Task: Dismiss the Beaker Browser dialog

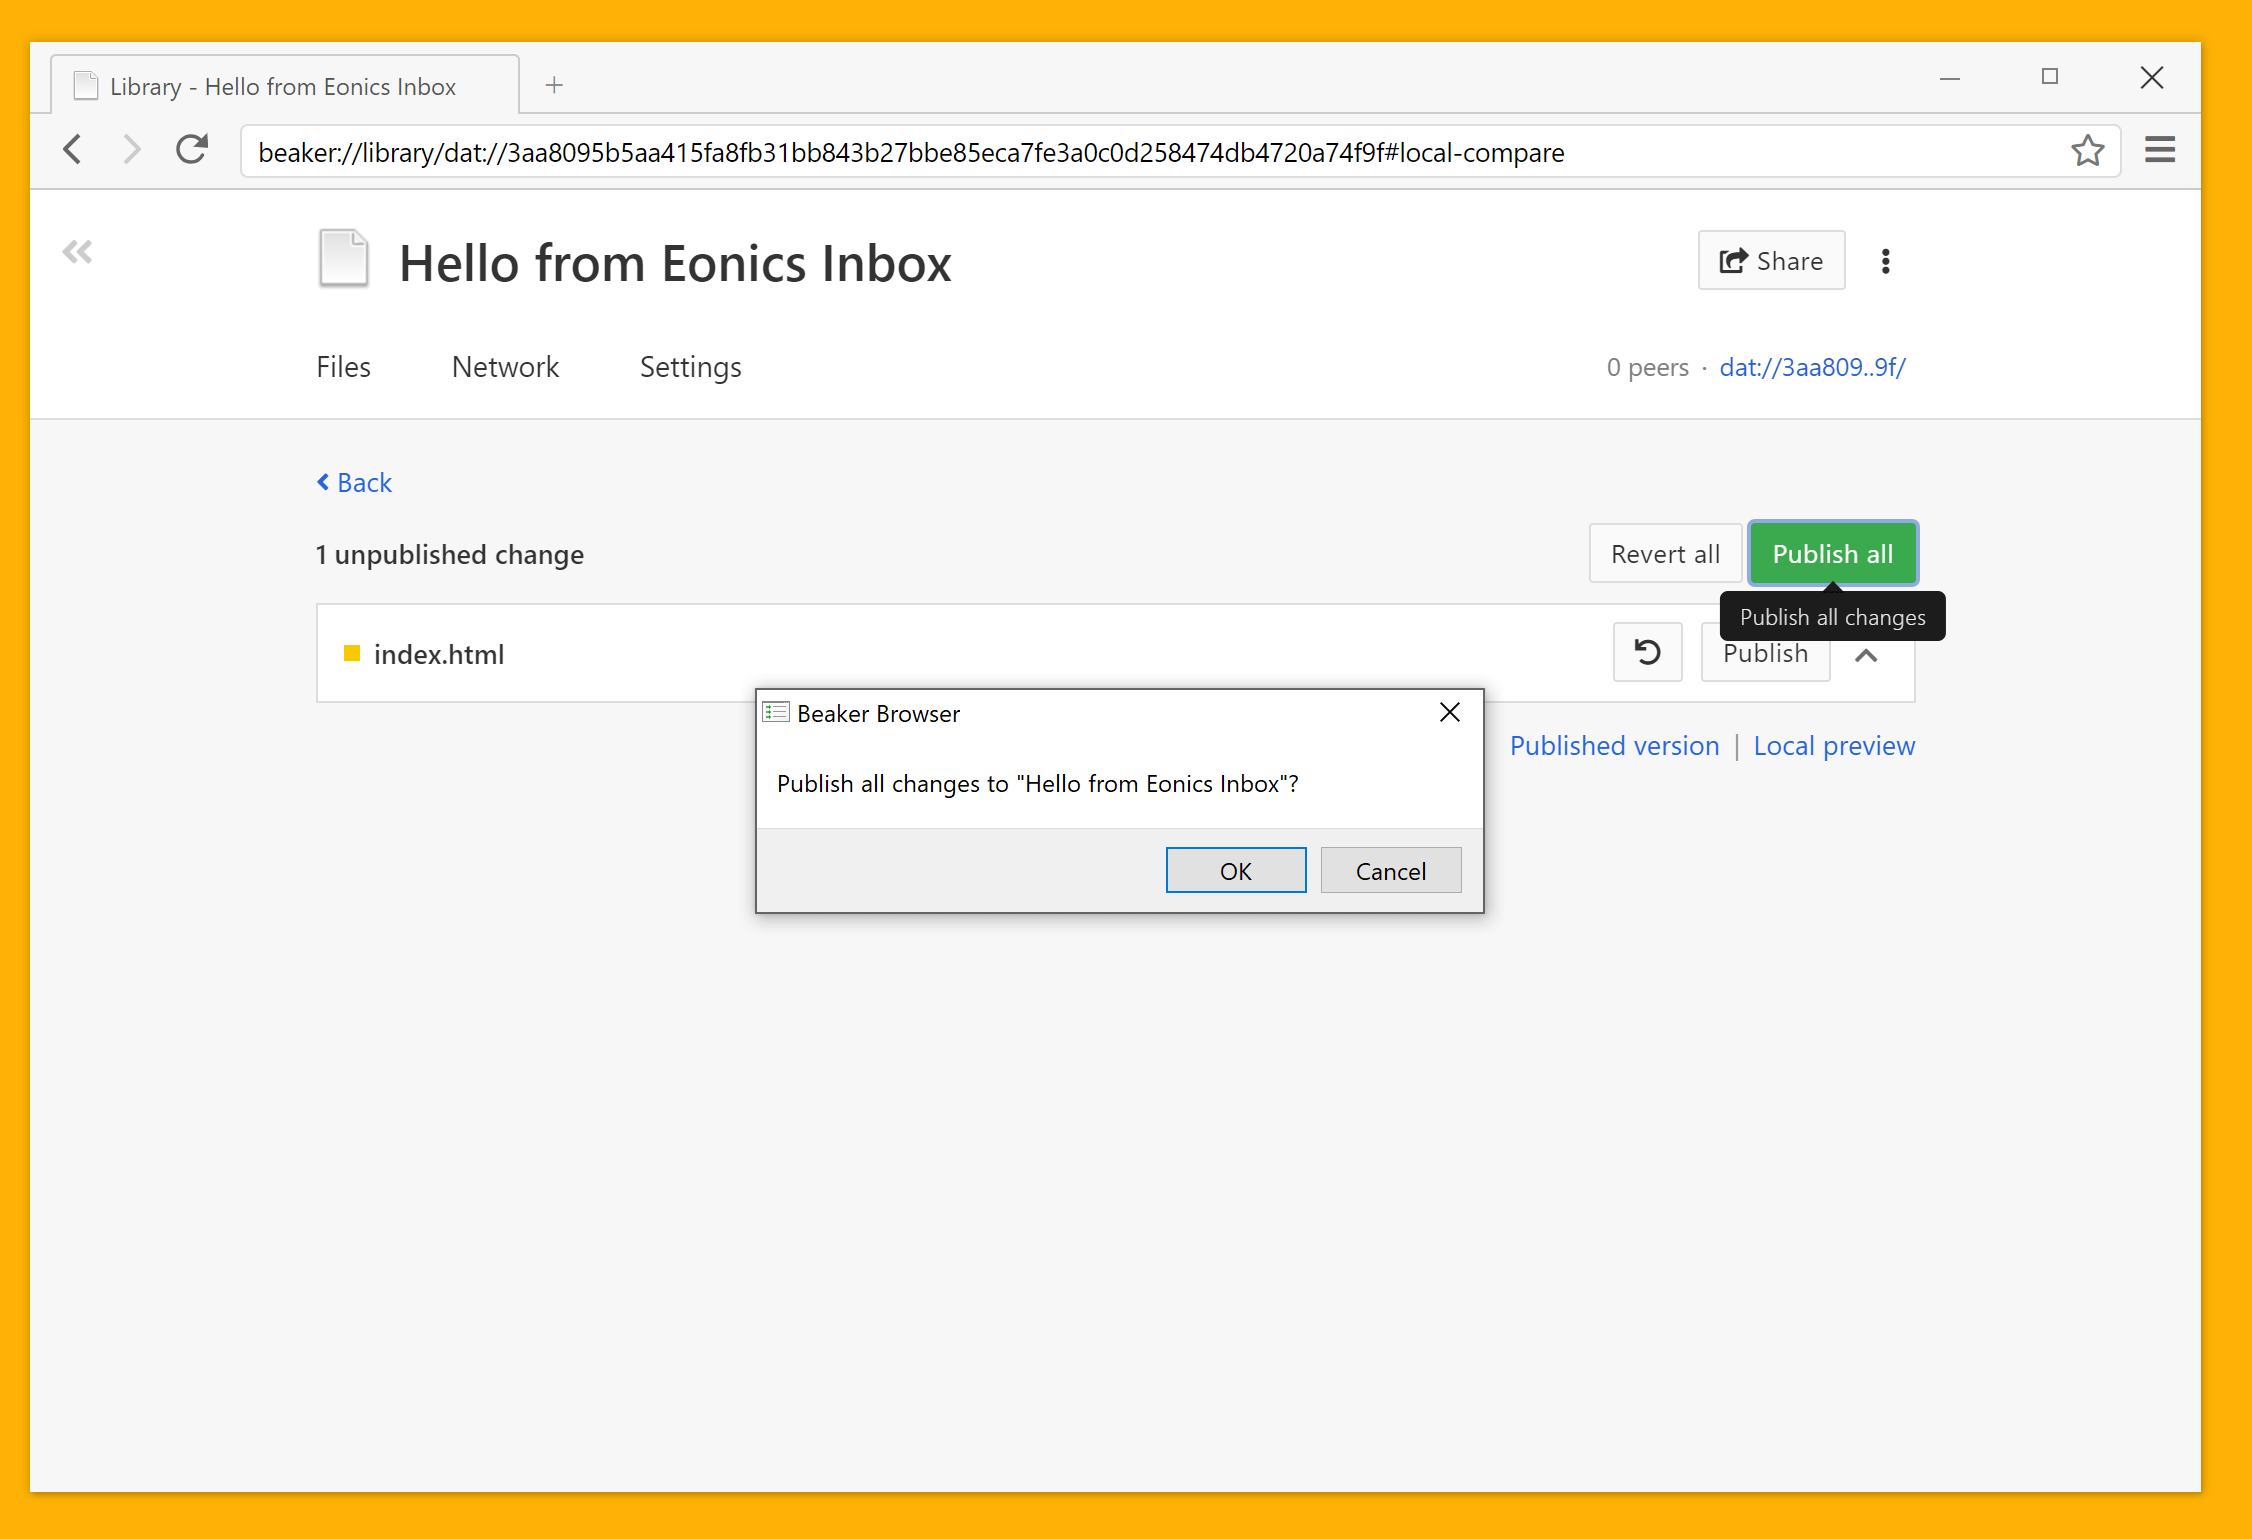Action: pyautogui.click(x=1449, y=713)
